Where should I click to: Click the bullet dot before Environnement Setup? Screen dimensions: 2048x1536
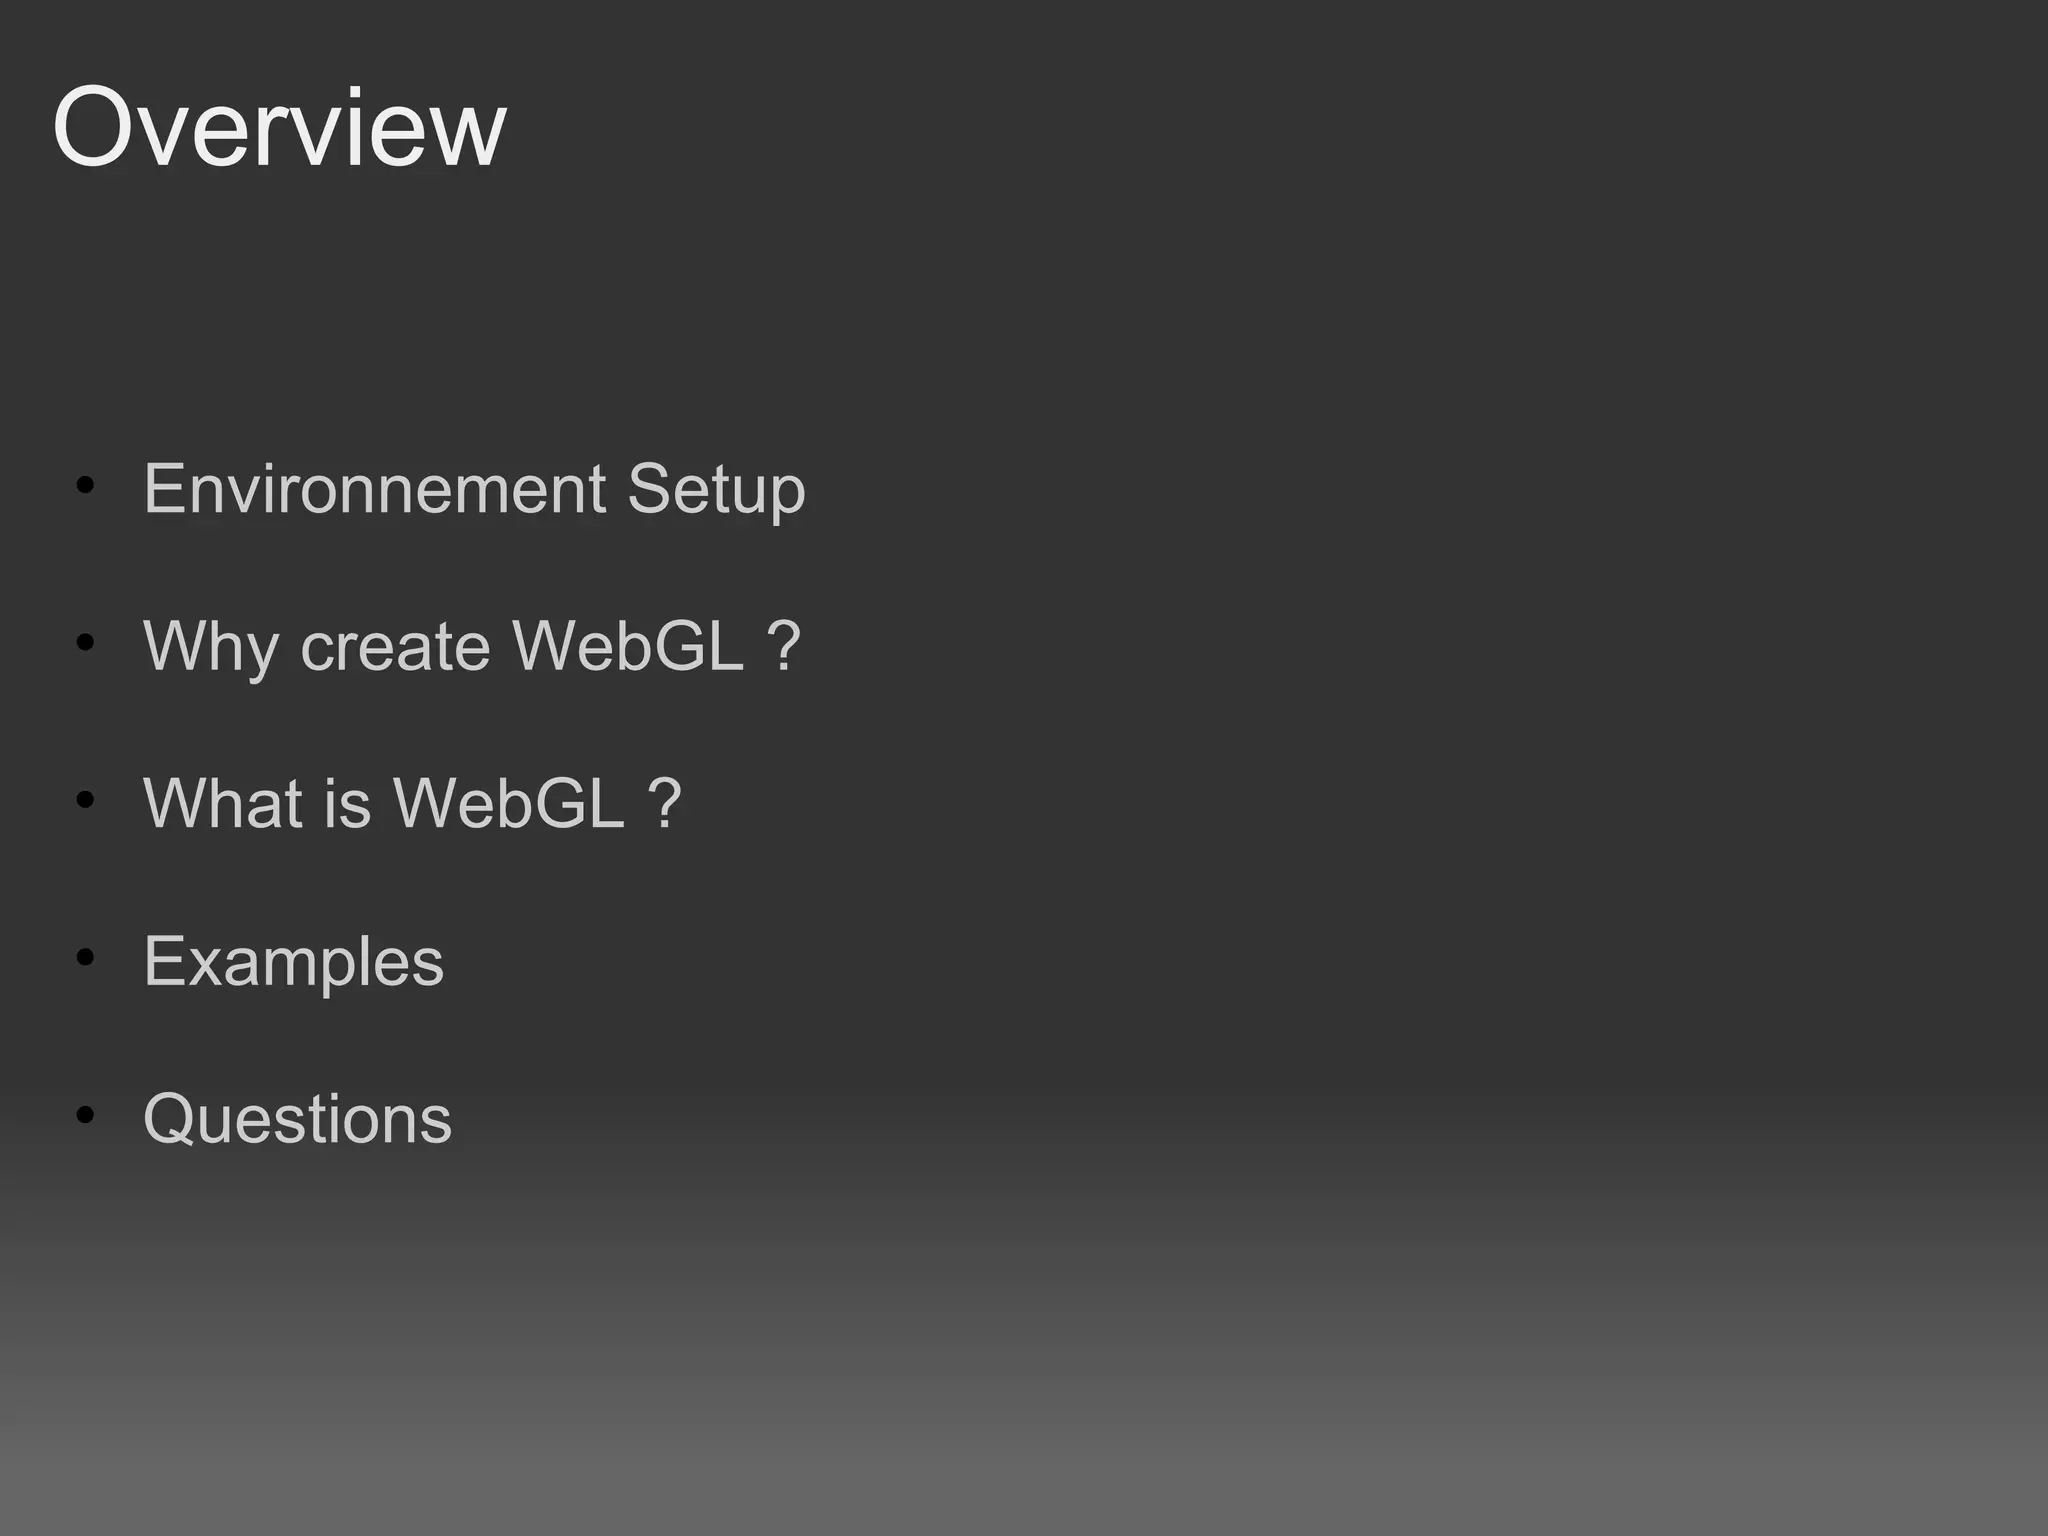(x=85, y=487)
